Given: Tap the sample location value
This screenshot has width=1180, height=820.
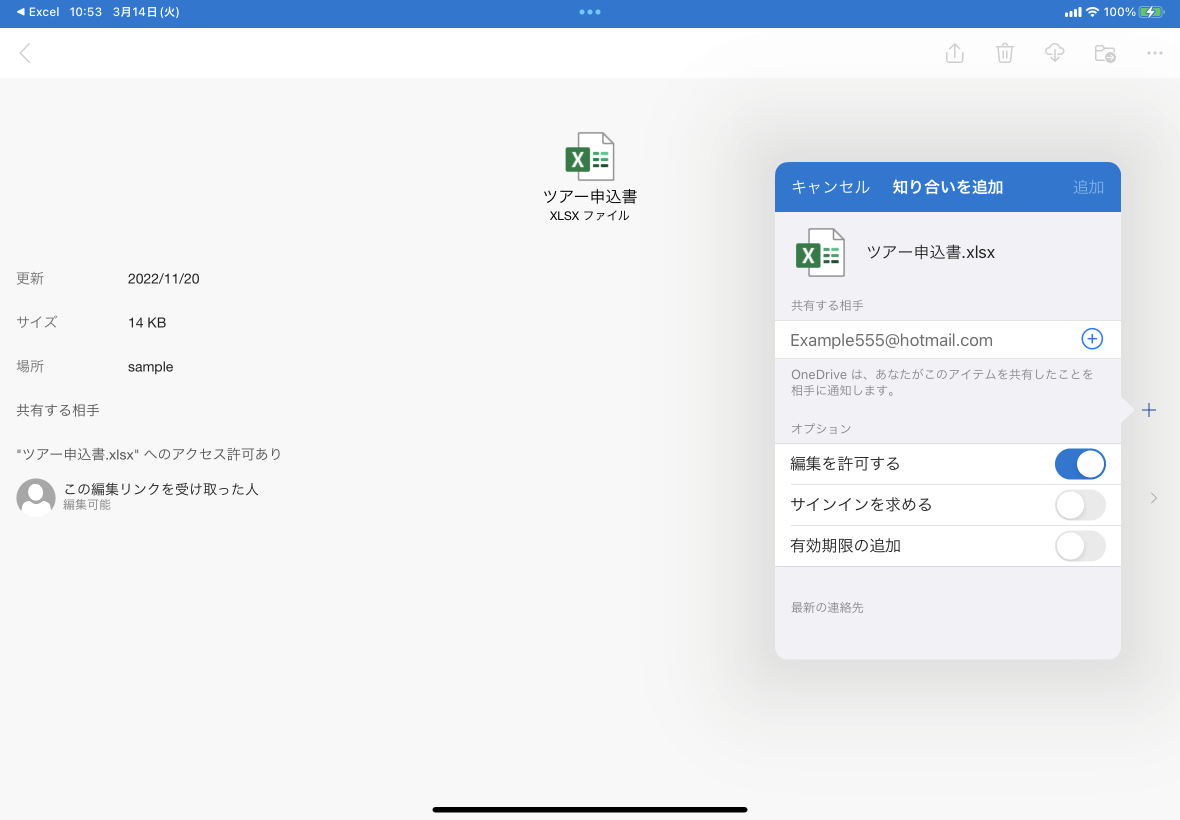Looking at the screenshot, I should (x=151, y=367).
